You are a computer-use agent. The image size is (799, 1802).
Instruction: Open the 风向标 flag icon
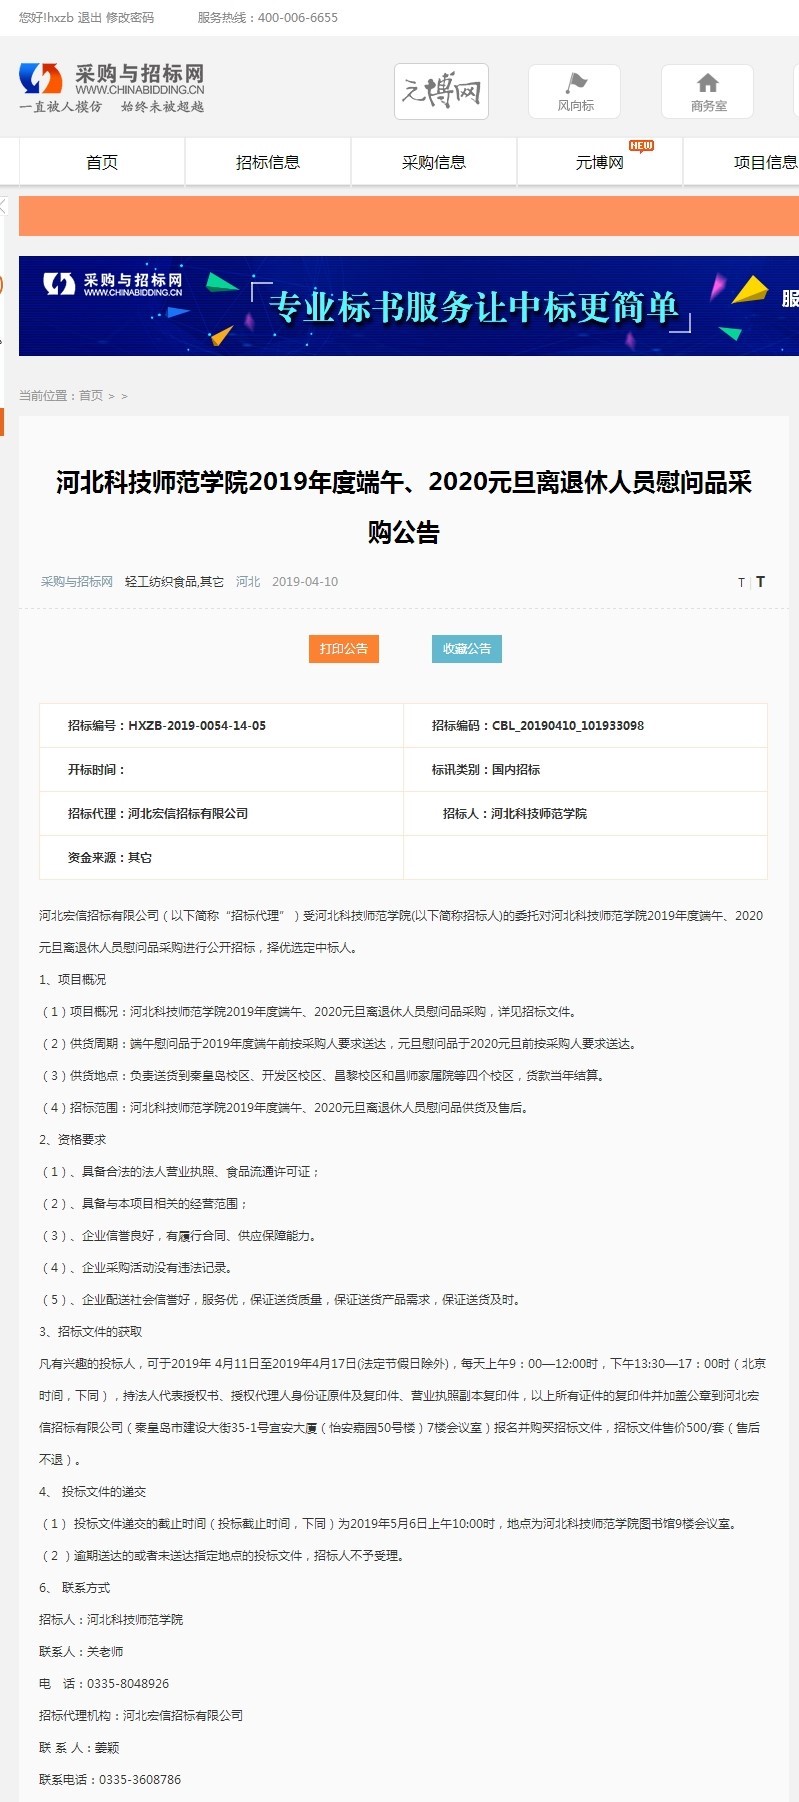click(x=575, y=91)
